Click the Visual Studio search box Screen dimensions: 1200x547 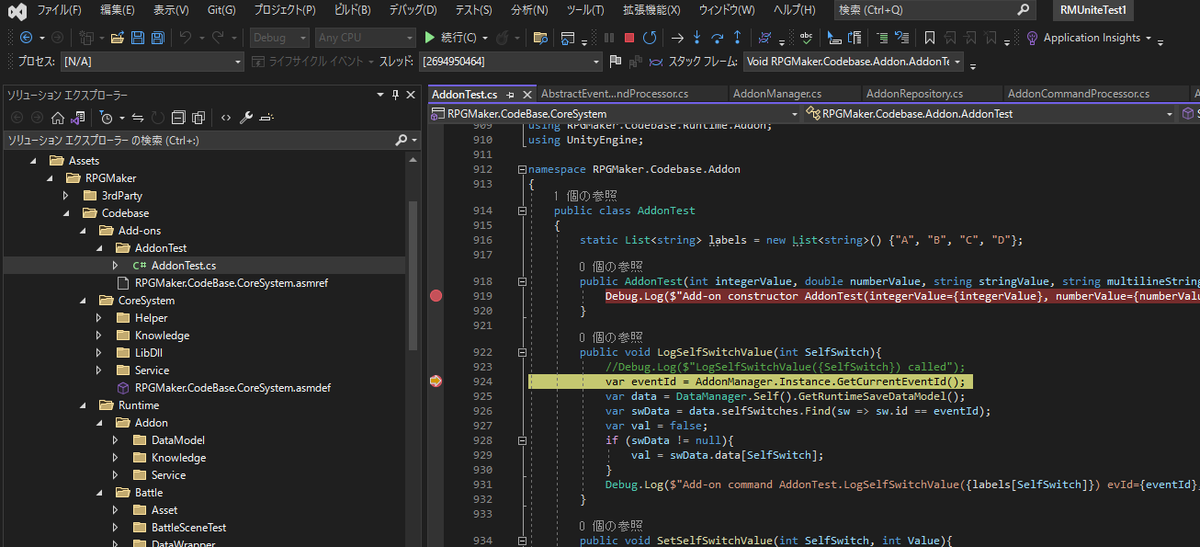(x=935, y=10)
